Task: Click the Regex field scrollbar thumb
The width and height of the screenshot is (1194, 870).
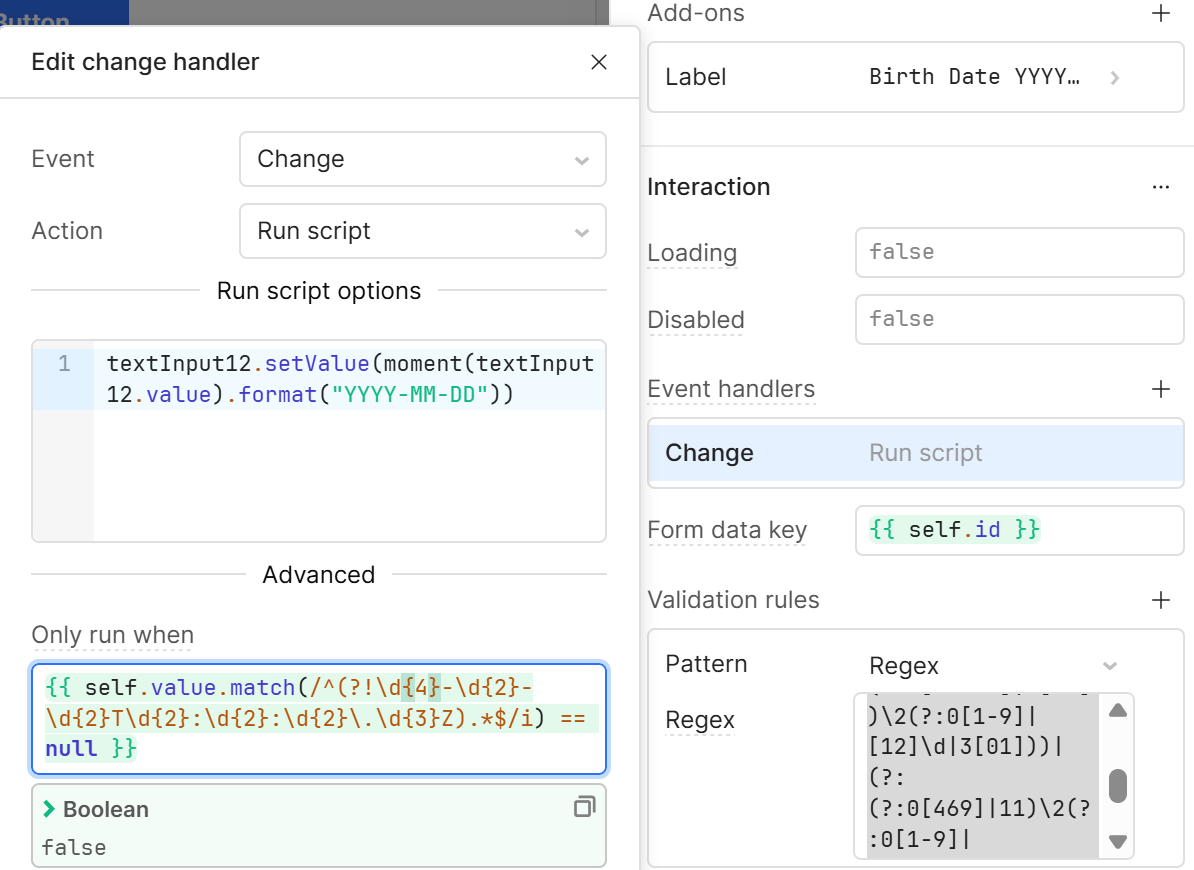Action: (1117, 786)
